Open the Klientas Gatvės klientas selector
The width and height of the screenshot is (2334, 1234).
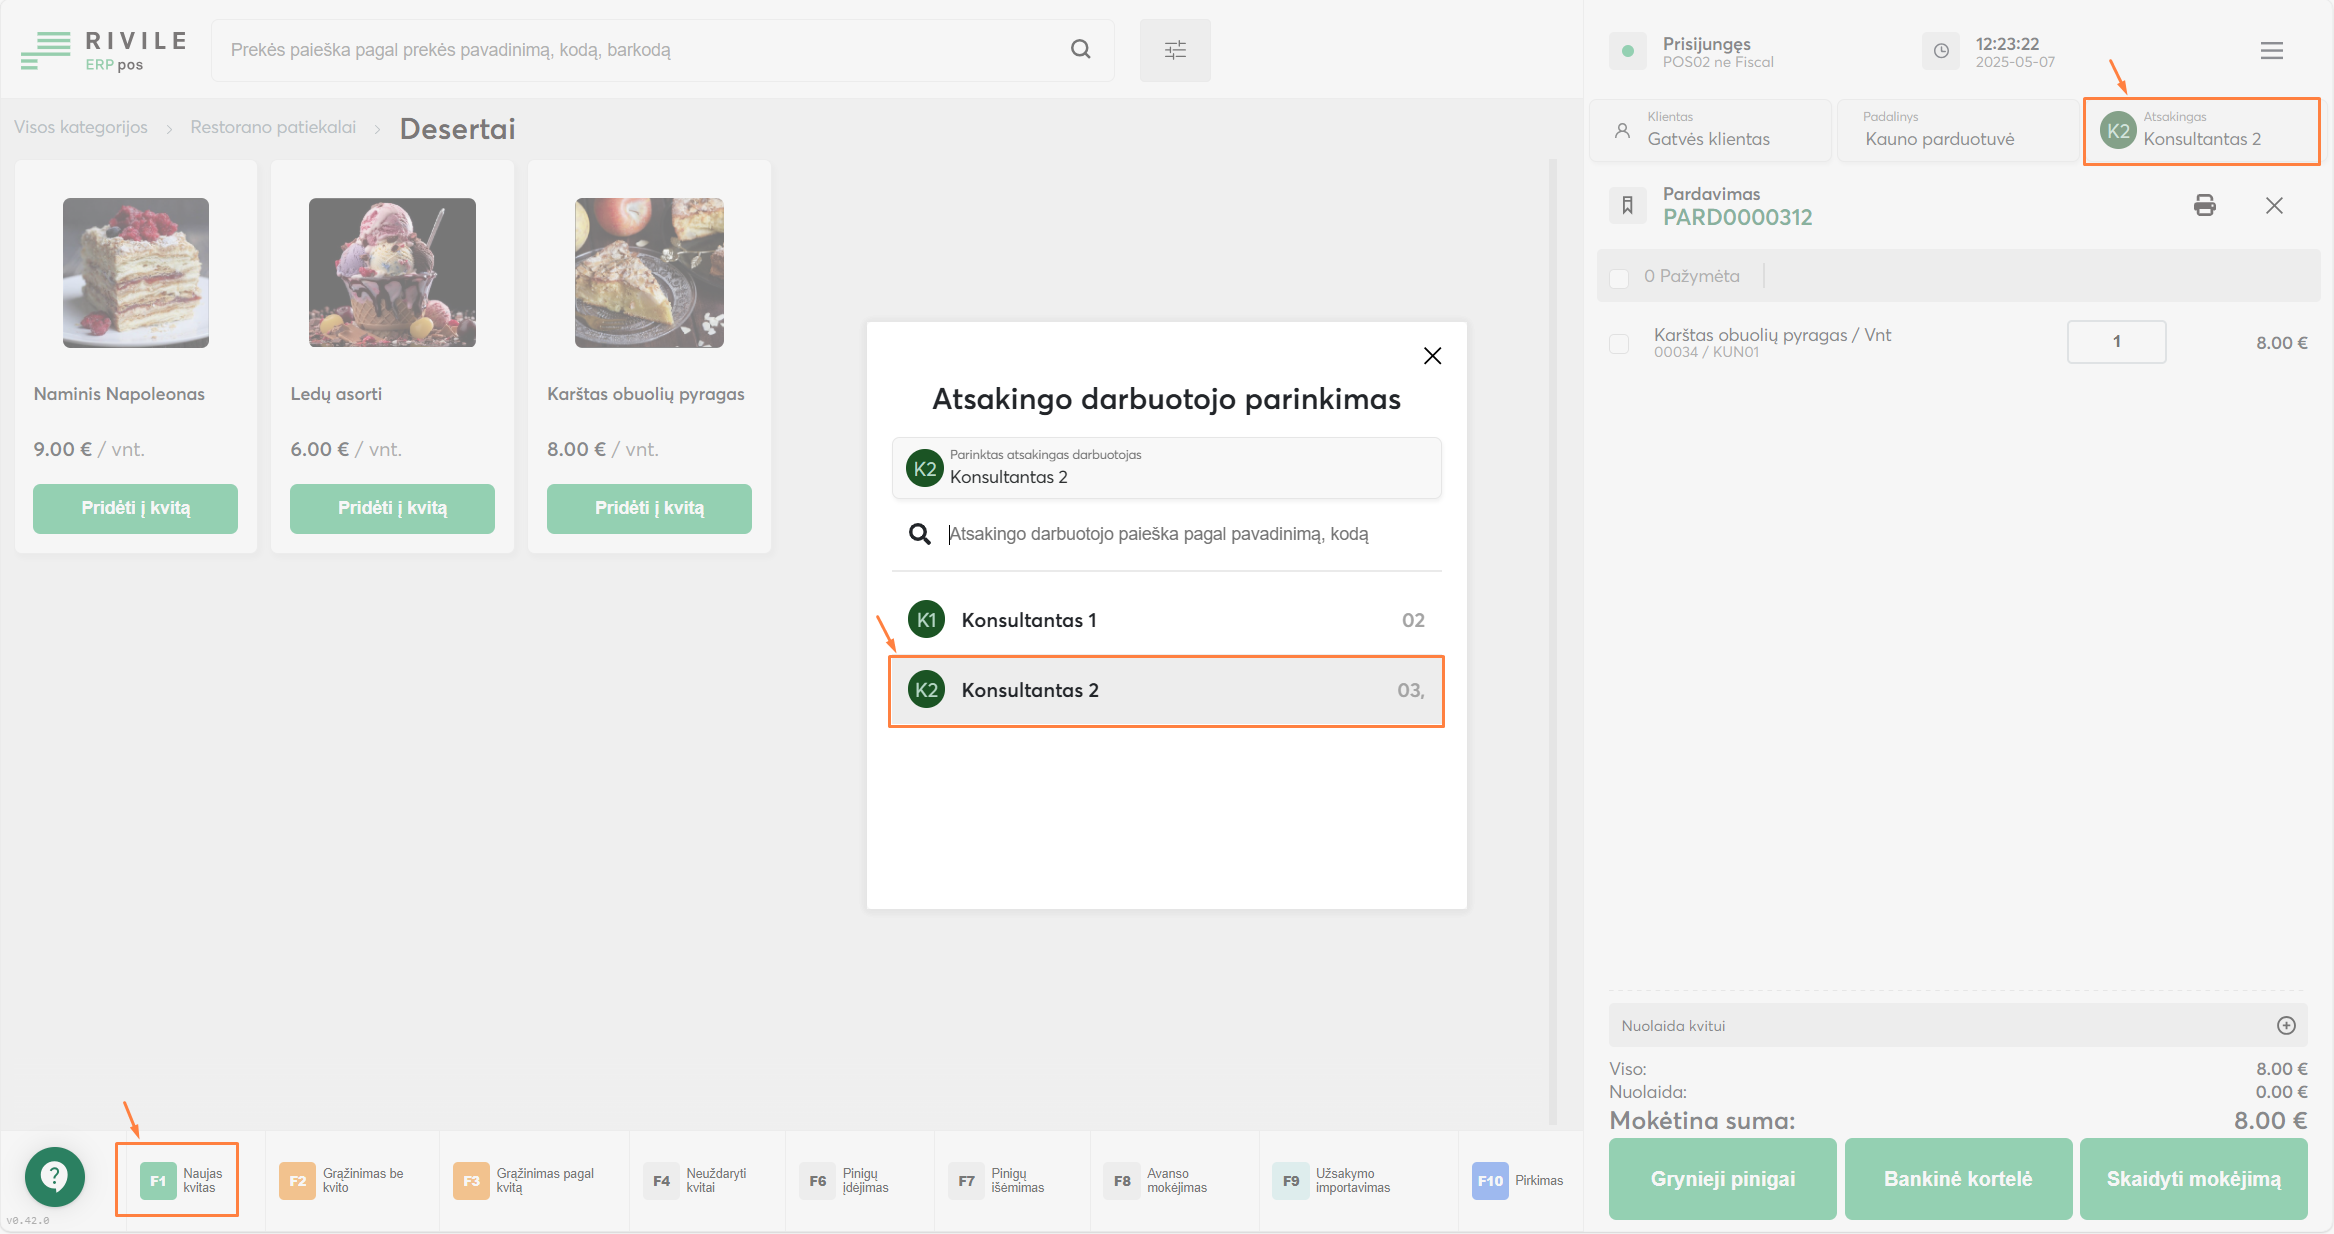1710,130
